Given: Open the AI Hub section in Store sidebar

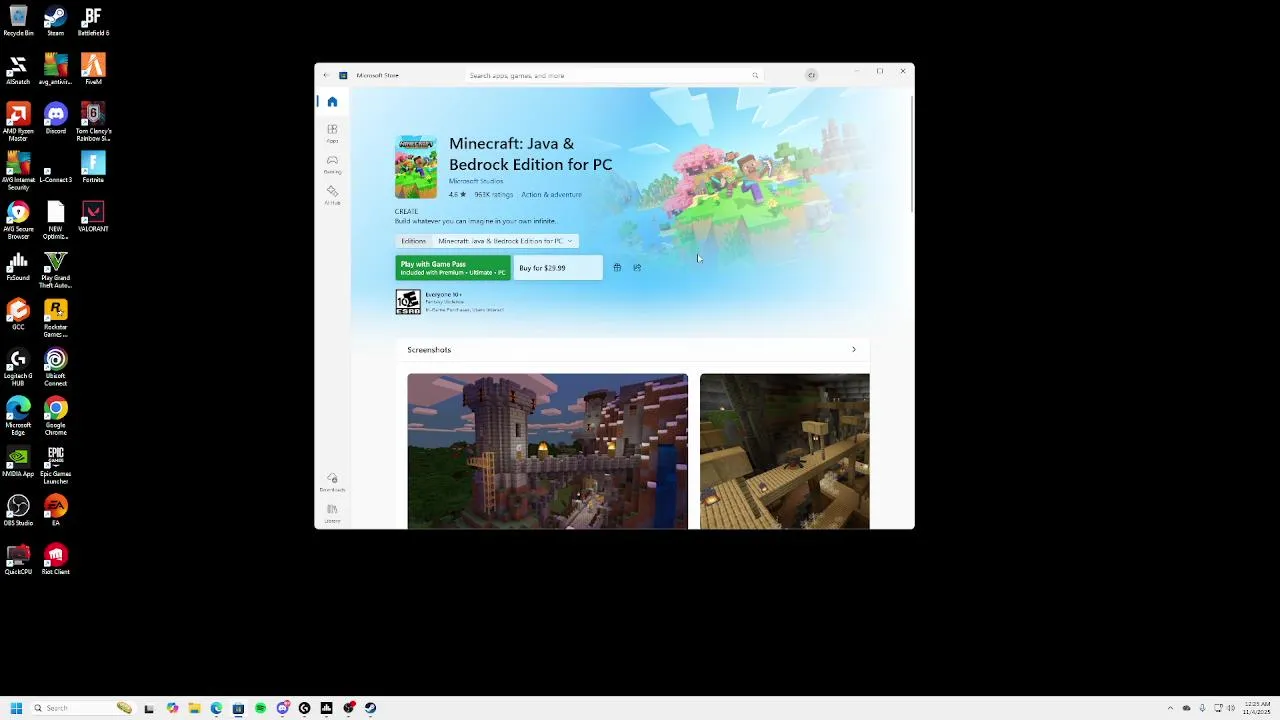Looking at the screenshot, I should (x=332, y=195).
